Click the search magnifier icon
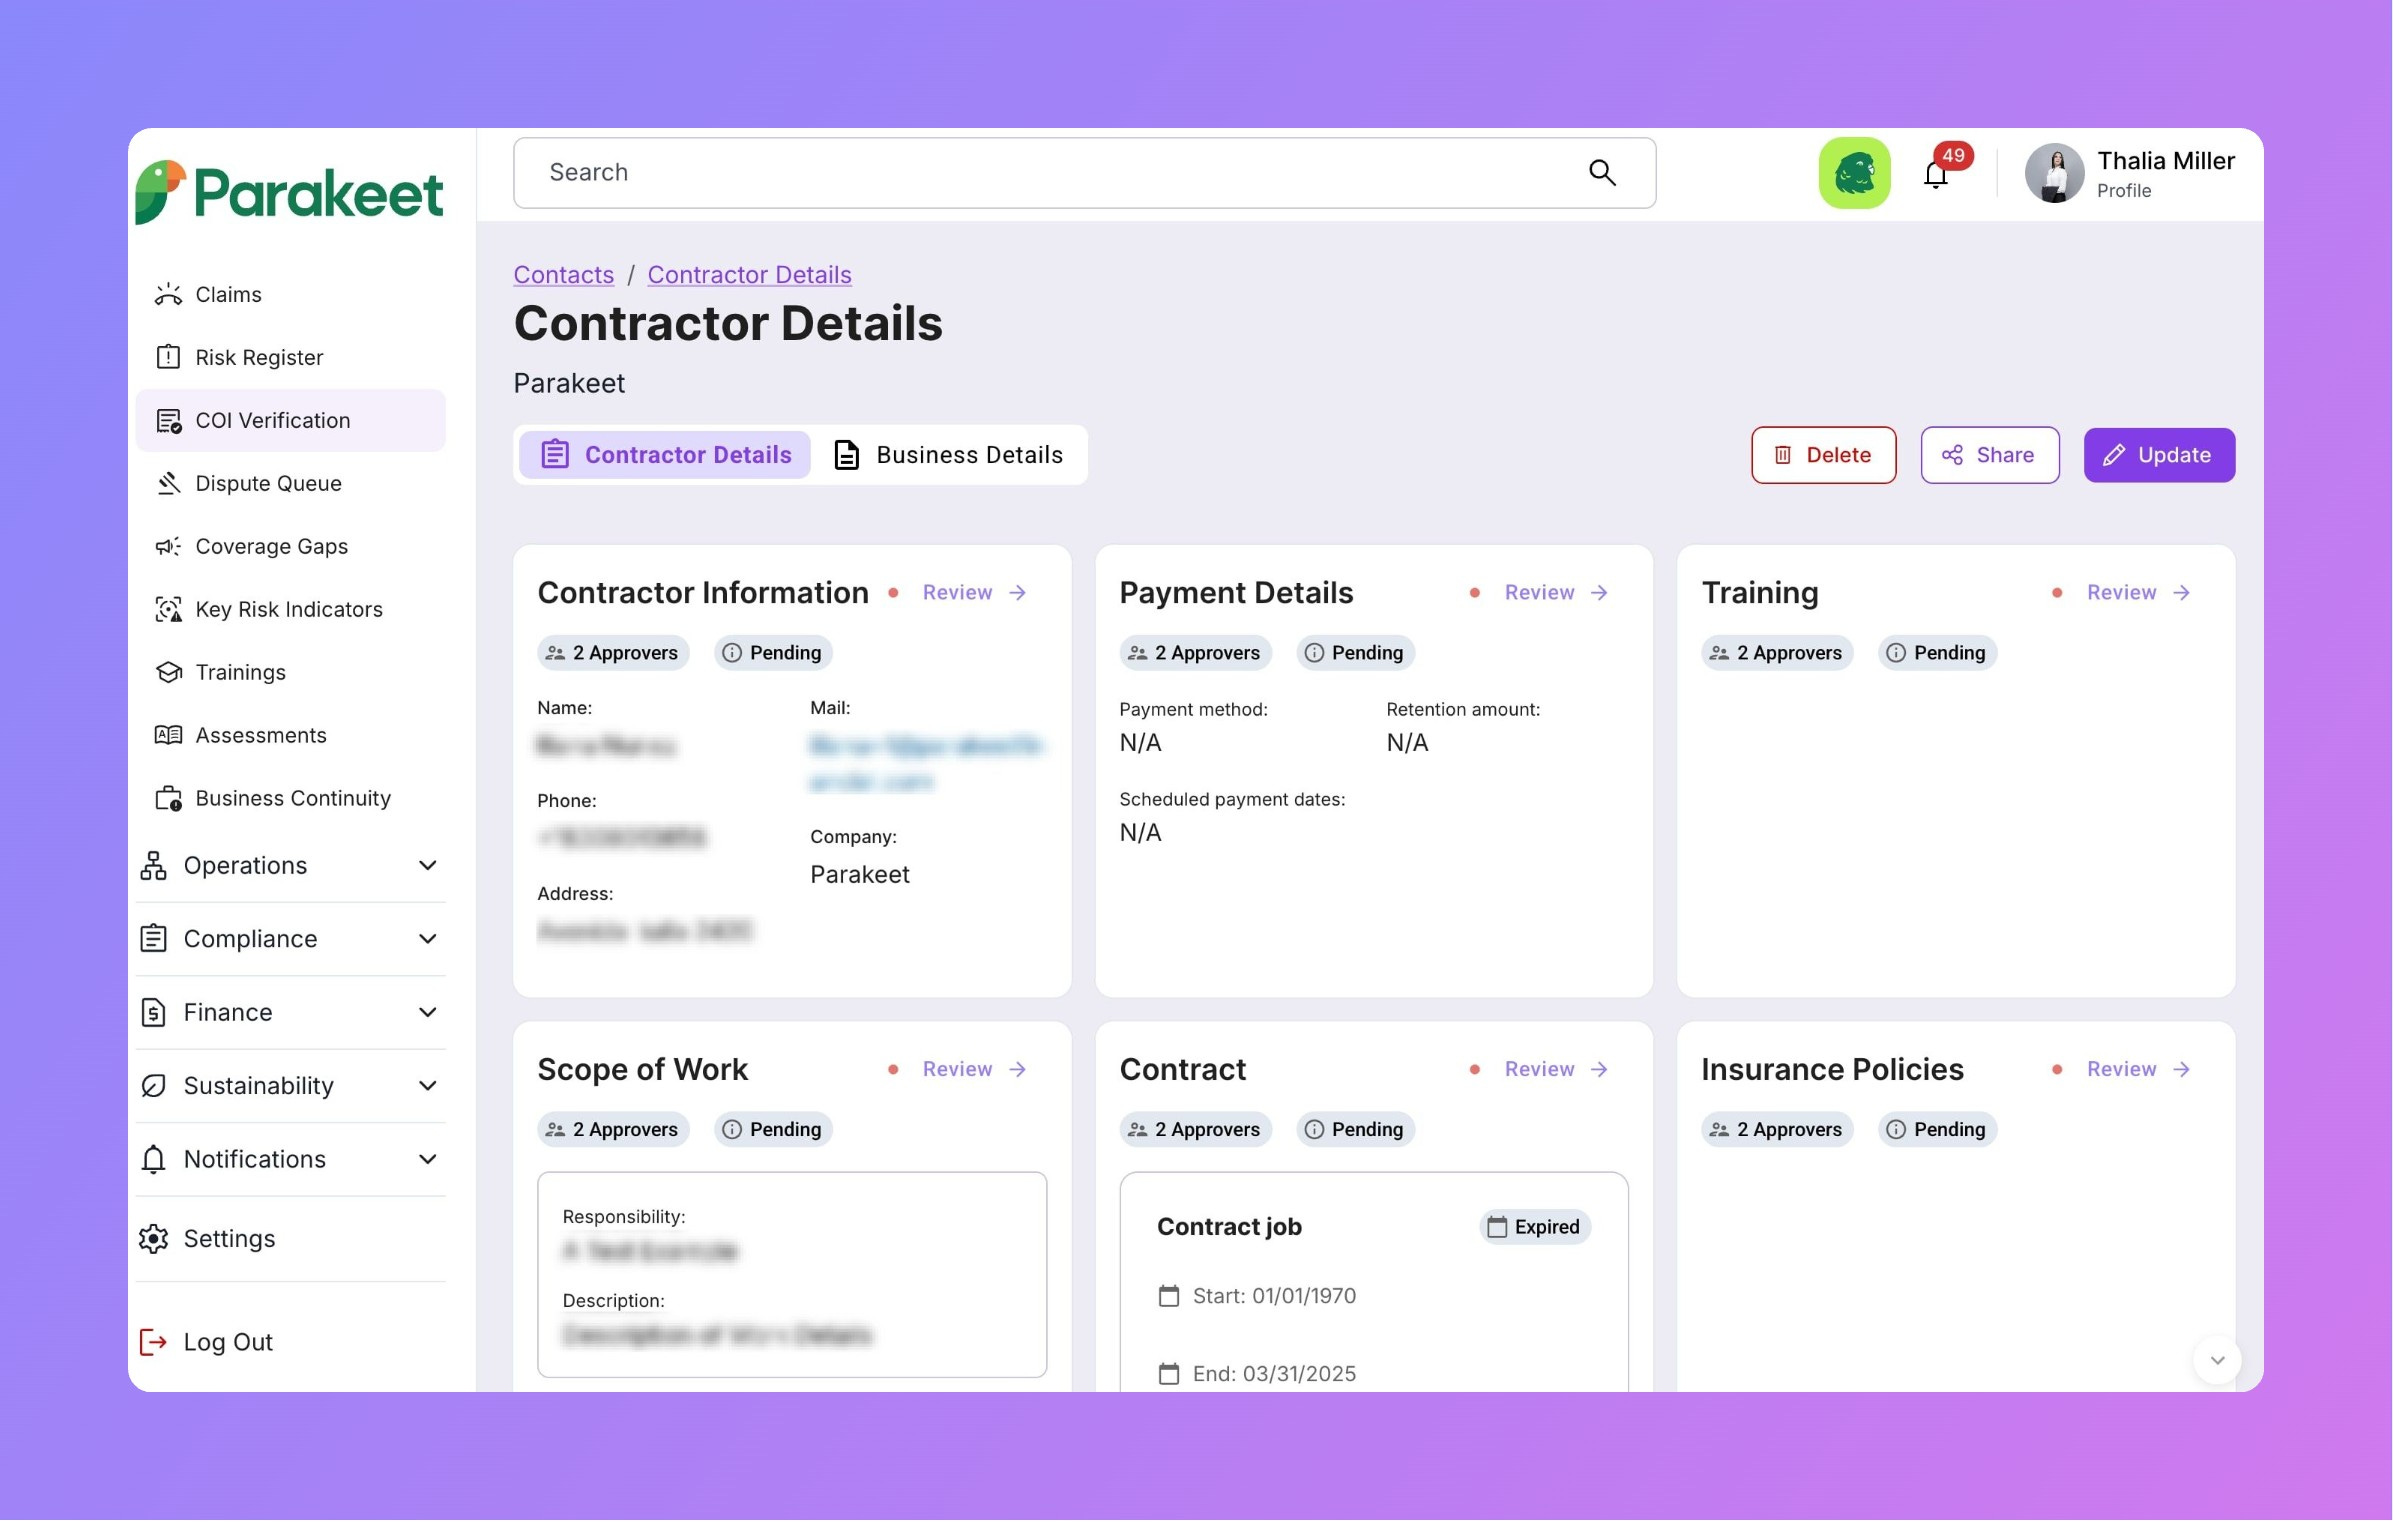Screen dimensions: 2394x1522 tap(1602, 173)
